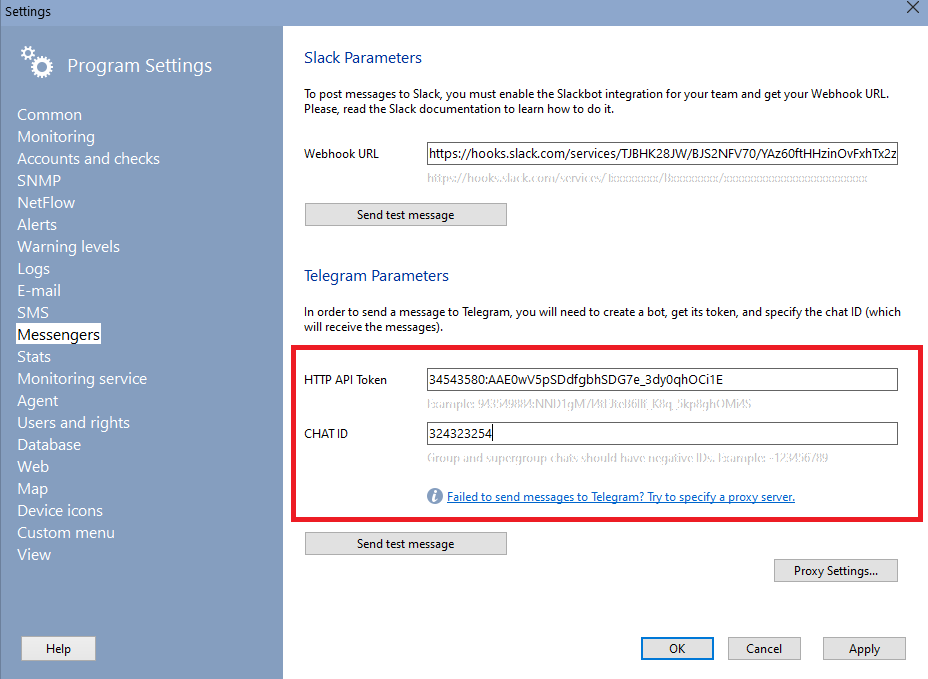Apply the settings changes
The height and width of the screenshot is (679, 928).
(864, 648)
